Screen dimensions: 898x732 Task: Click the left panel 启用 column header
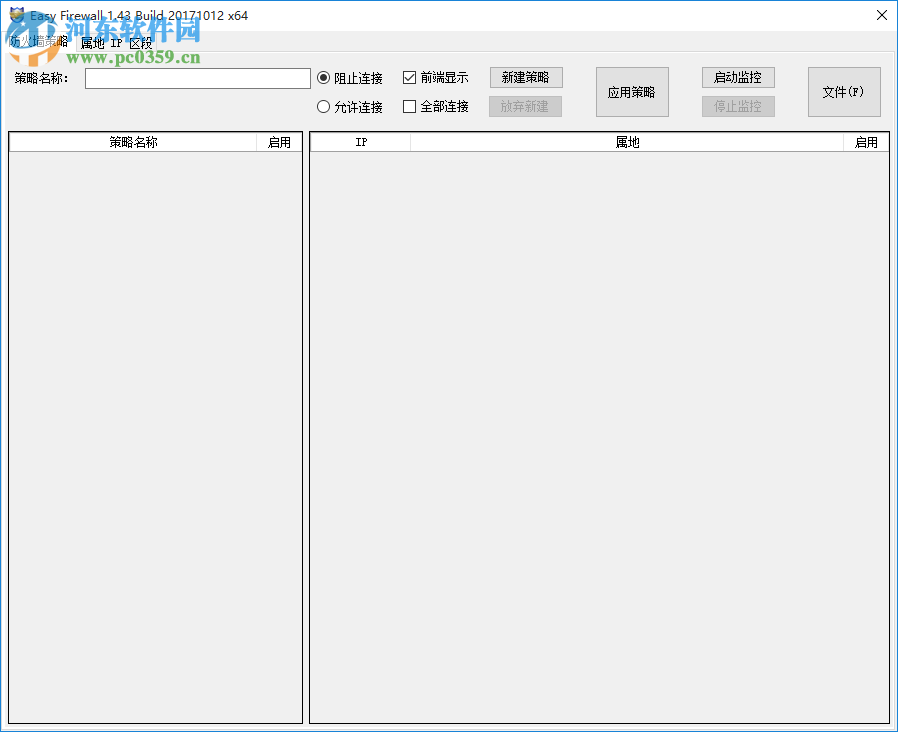(280, 141)
